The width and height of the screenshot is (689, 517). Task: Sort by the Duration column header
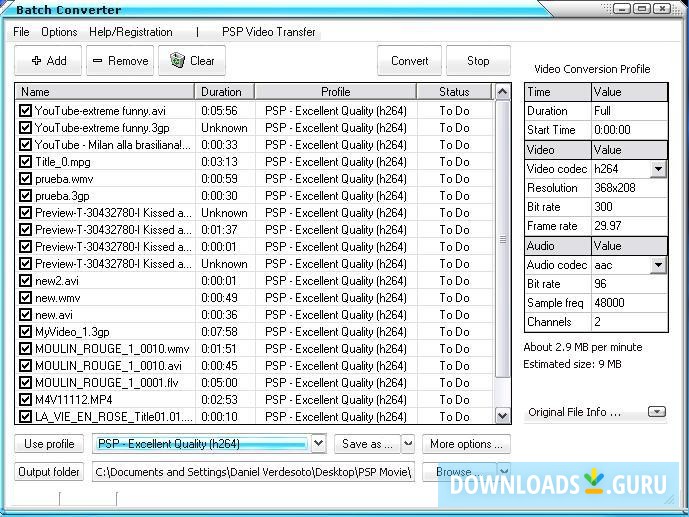tap(224, 92)
